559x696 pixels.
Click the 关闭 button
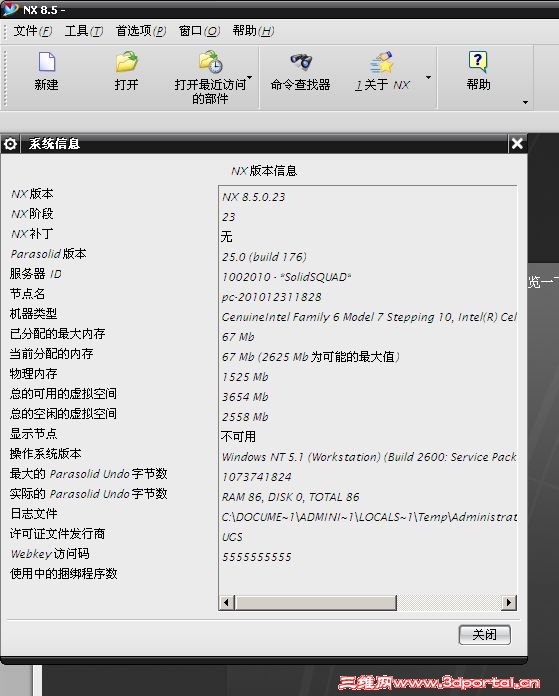click(x=484, y=635)
